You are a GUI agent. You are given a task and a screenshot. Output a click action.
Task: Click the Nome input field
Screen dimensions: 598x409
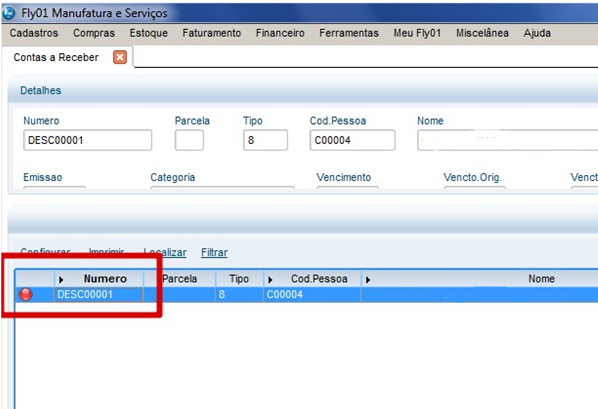(508, 140)
